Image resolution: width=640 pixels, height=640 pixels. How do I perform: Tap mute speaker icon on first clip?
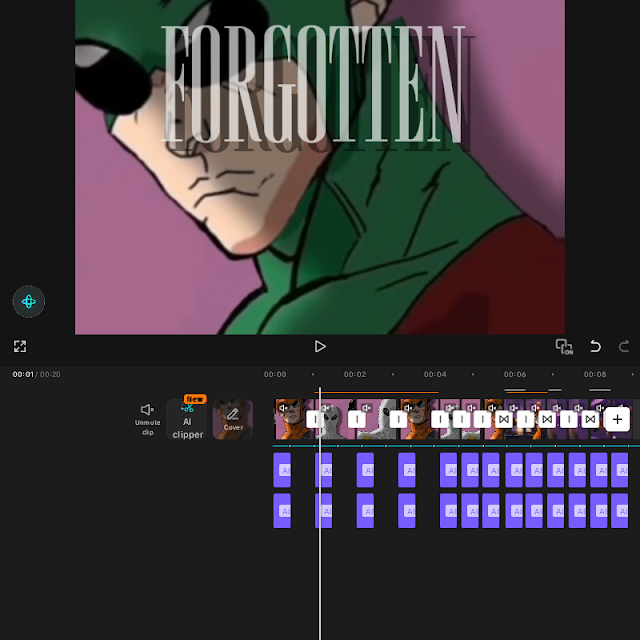click(x=283, y=407)
